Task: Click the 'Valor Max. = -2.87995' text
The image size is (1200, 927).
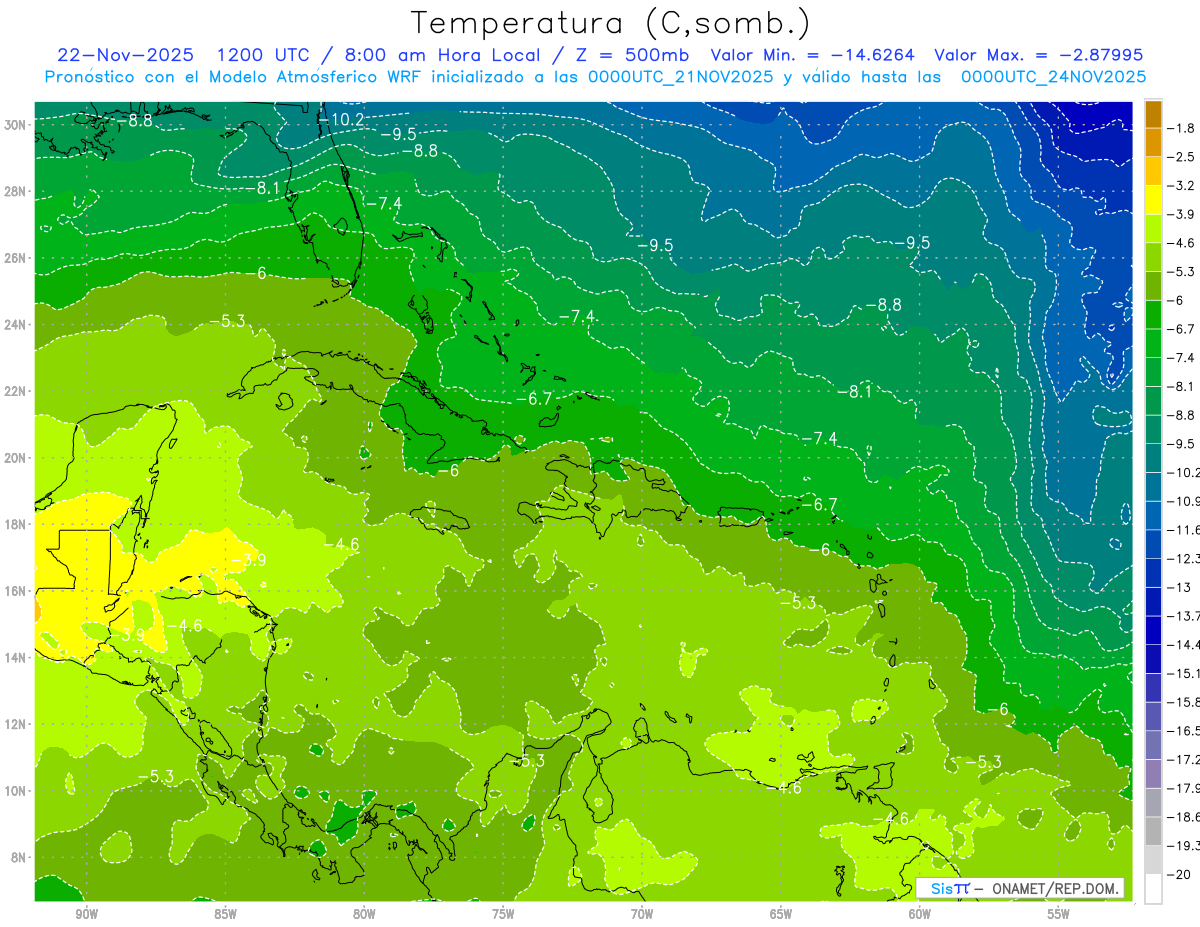Action: point(1038,55)
